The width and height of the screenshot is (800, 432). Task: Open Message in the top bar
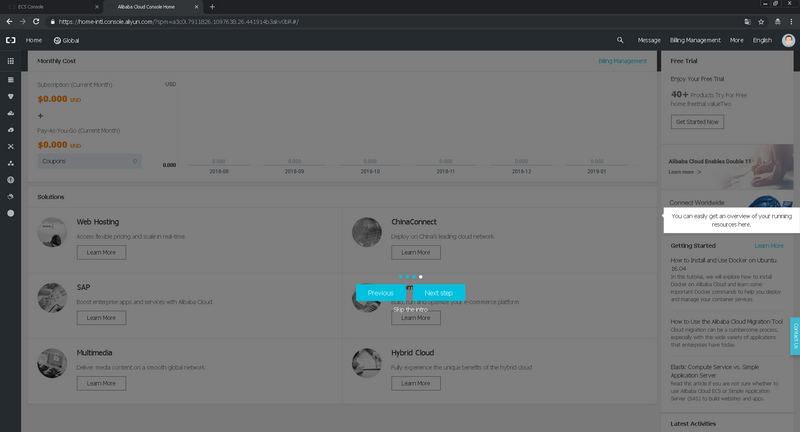(649, 40)
